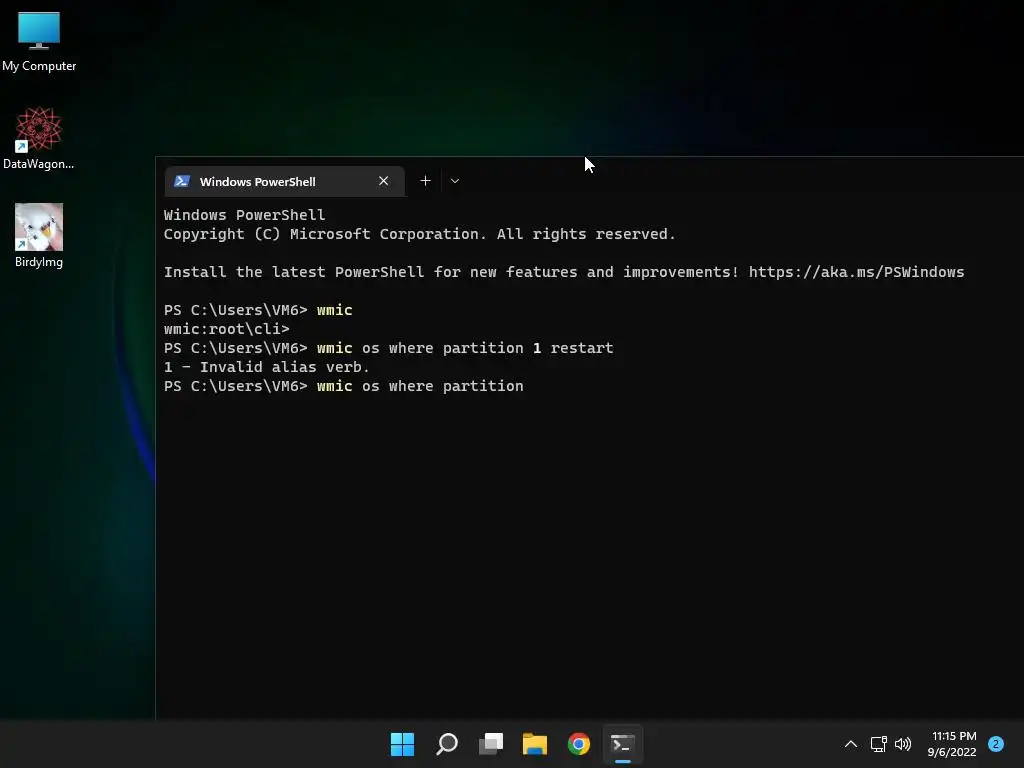Click the 'wmic os where partition 1 restart' line
Screen dimensions: 1024x768
pyautogui.click(x=389, y=348)
